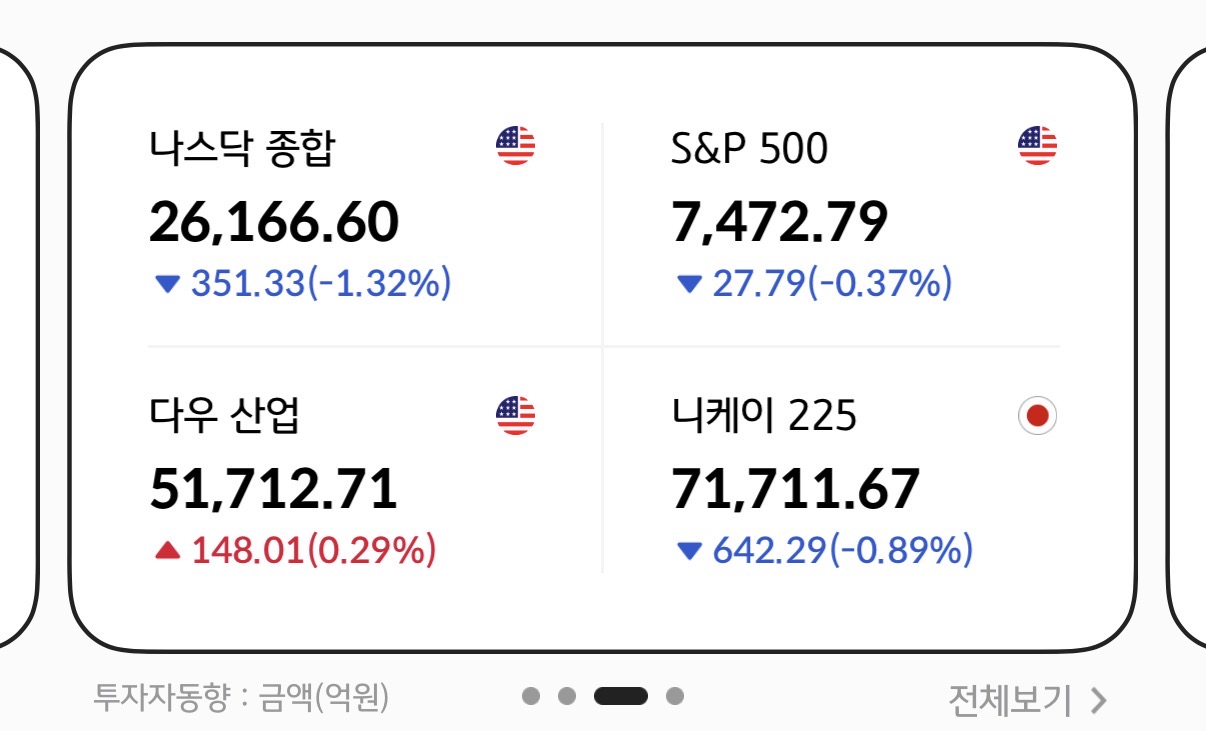Tap the US flag icon beside S&P 500

1037,146
